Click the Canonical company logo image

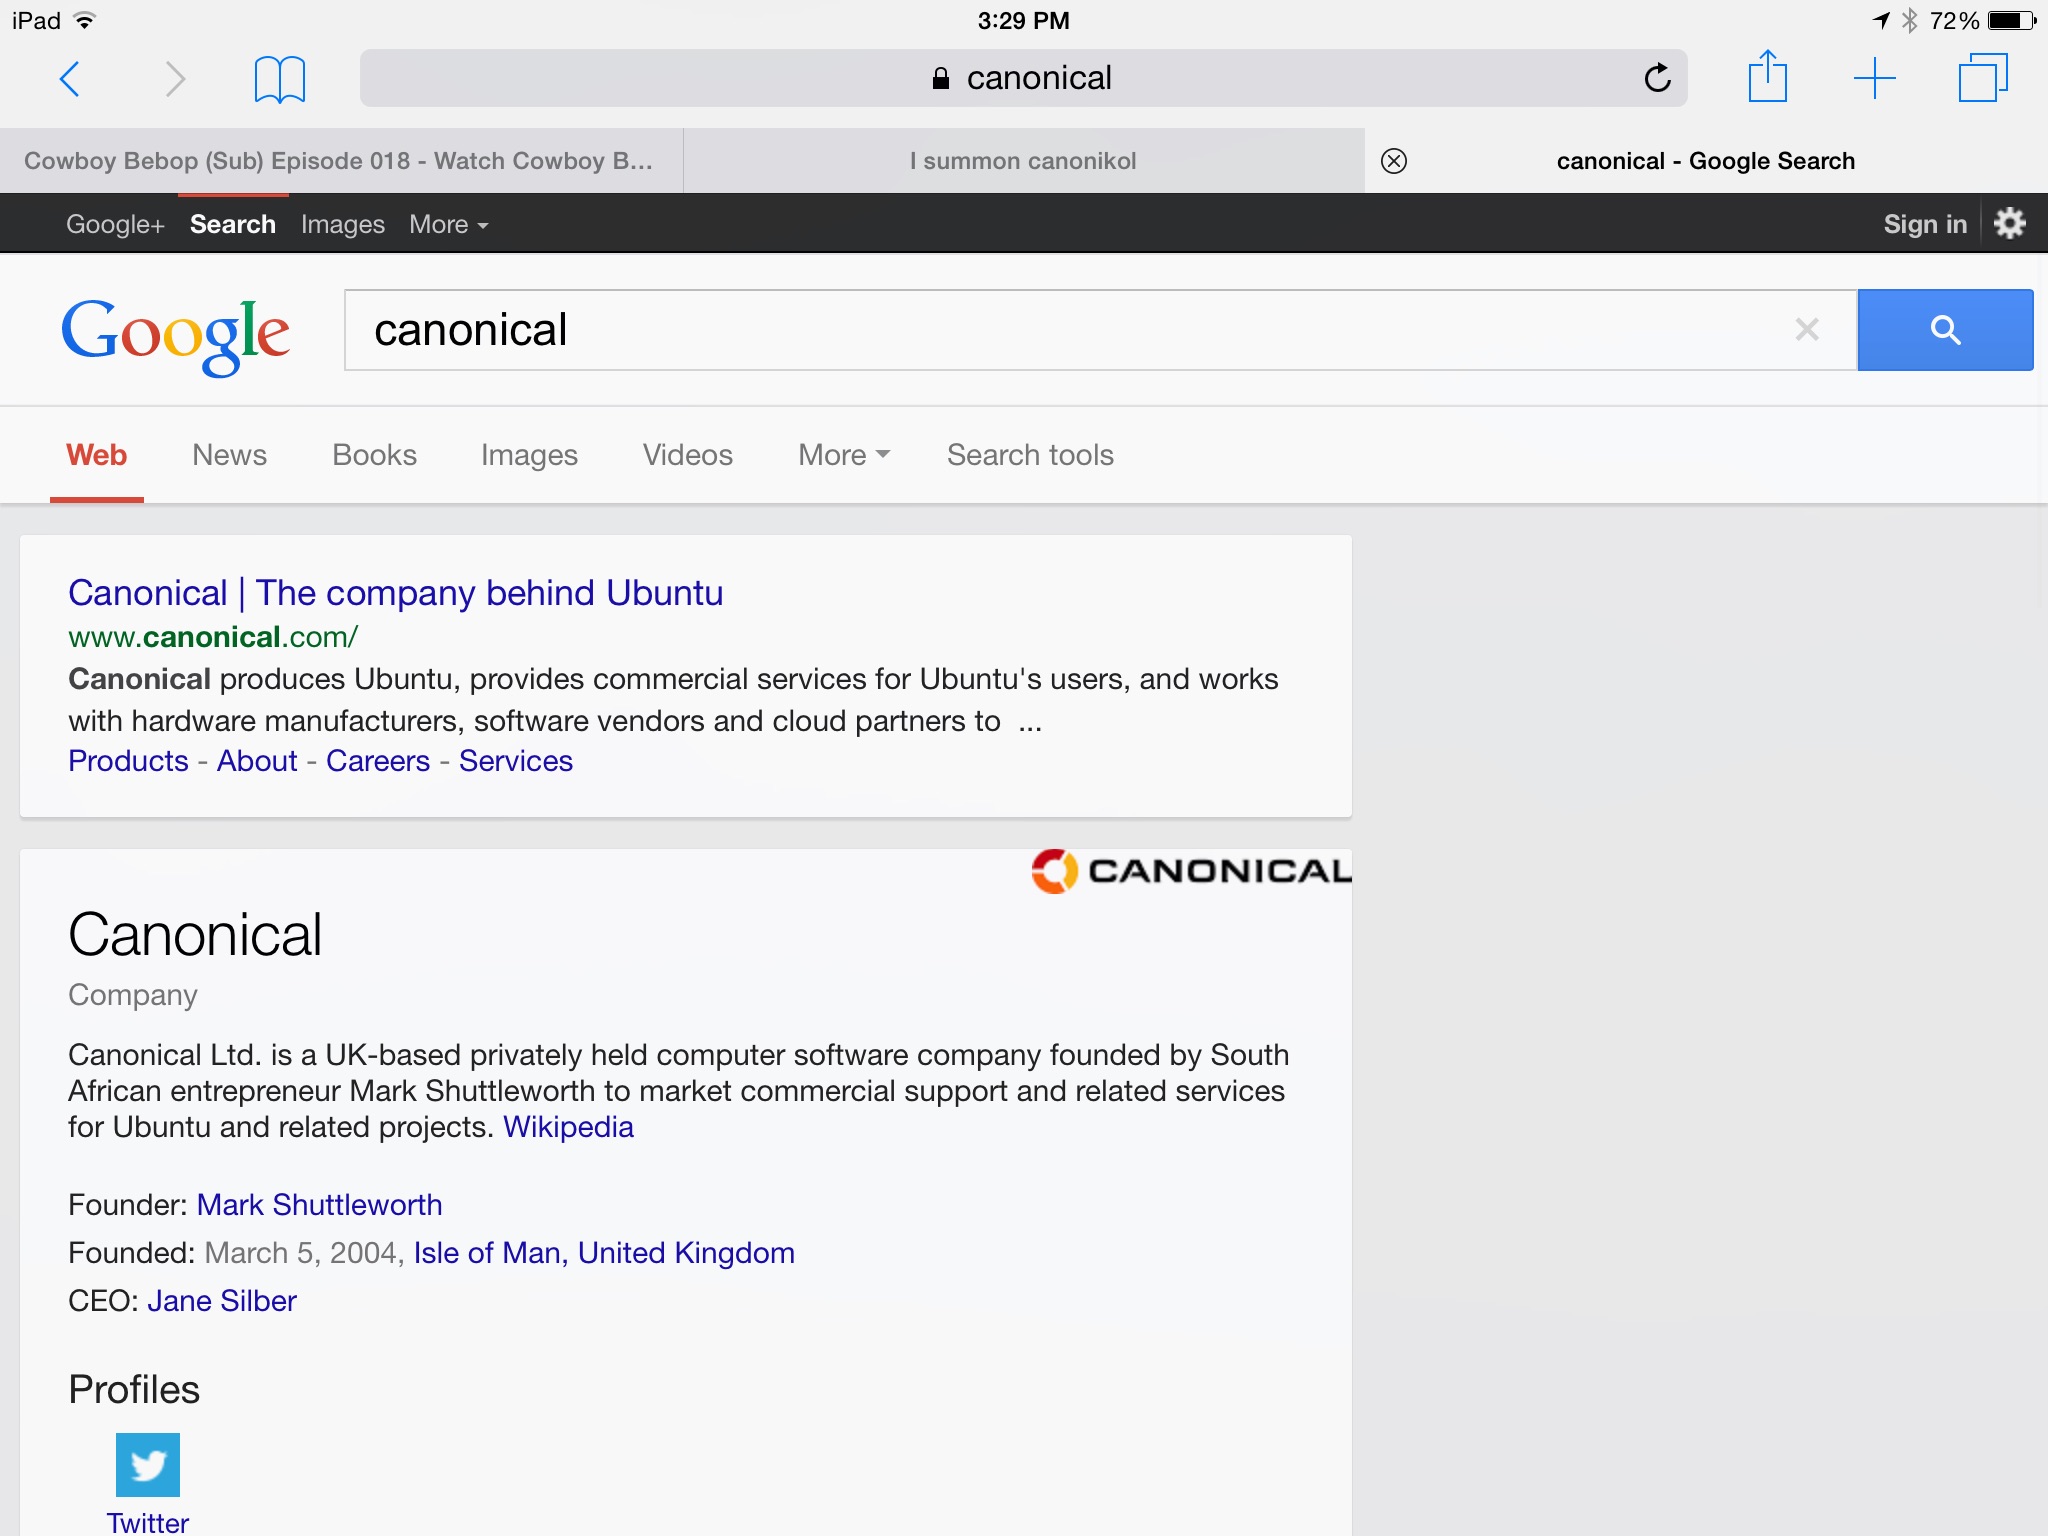pos(1191,871)
